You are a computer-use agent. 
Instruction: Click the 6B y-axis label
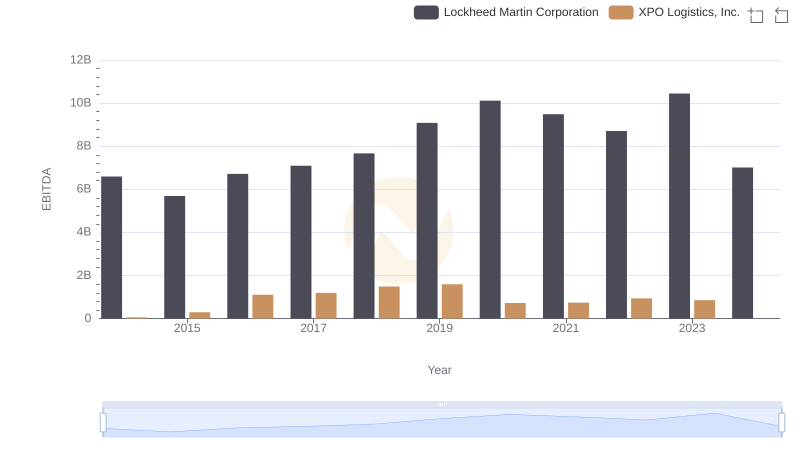click(x=84, y=189)
